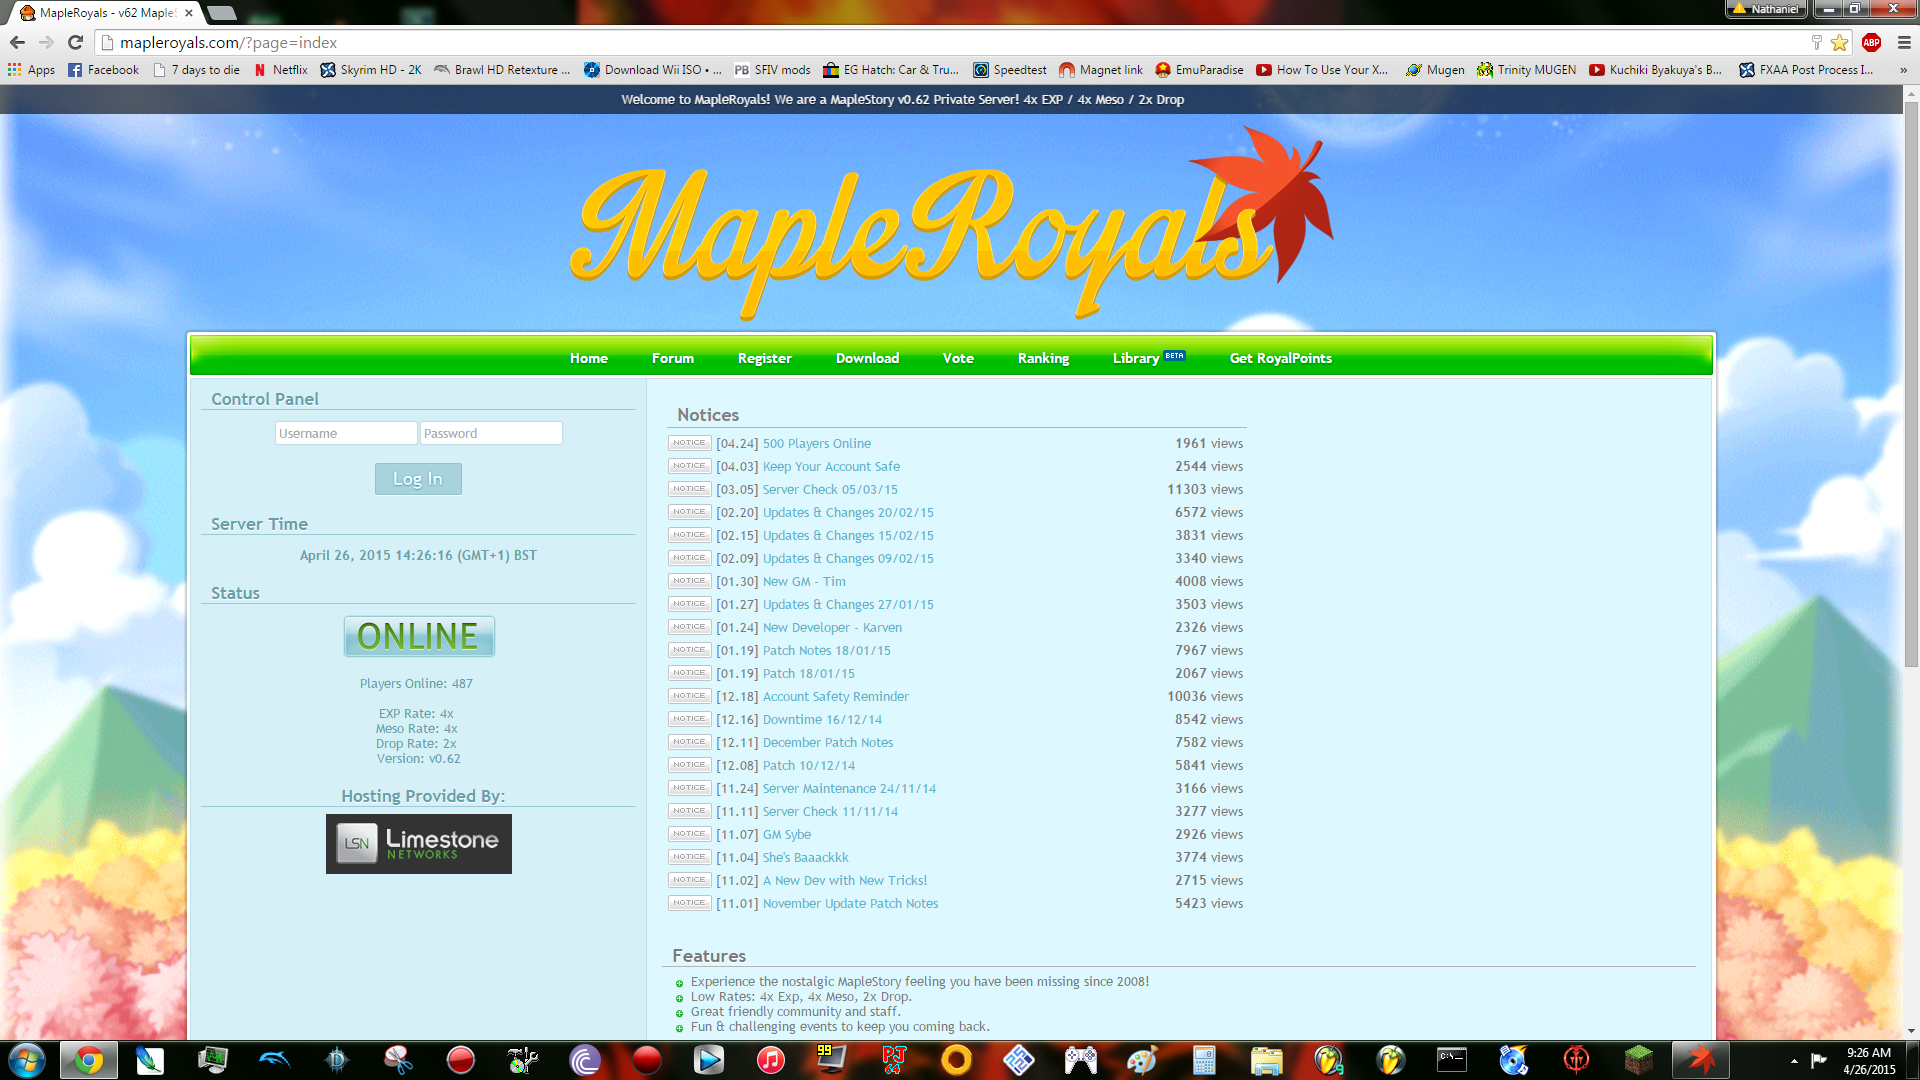
Task: Open the Minecraft taskbar icon
Action: tap(1638, 1060)
